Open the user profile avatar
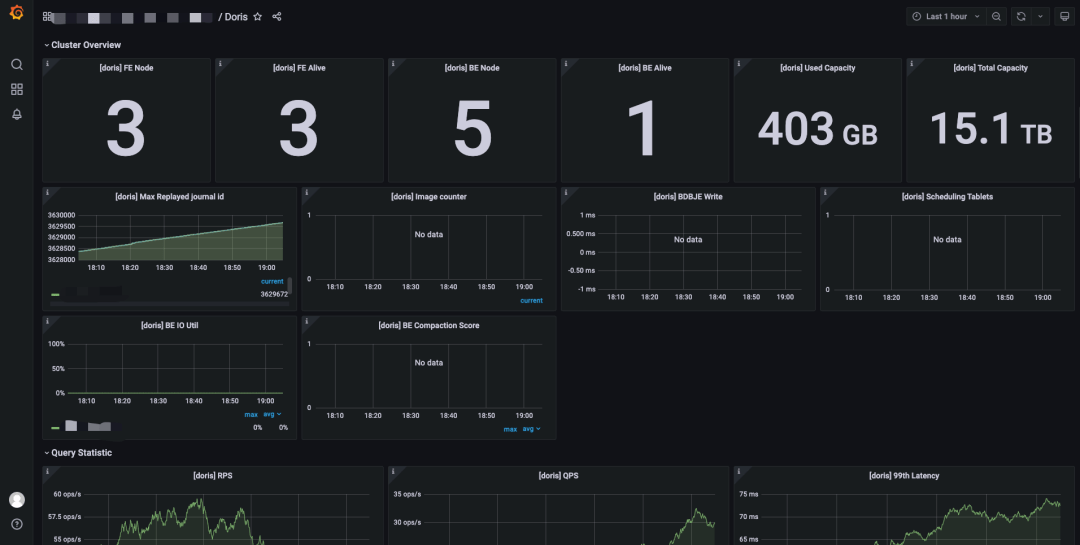1080x545 pixels. (17, 500)
